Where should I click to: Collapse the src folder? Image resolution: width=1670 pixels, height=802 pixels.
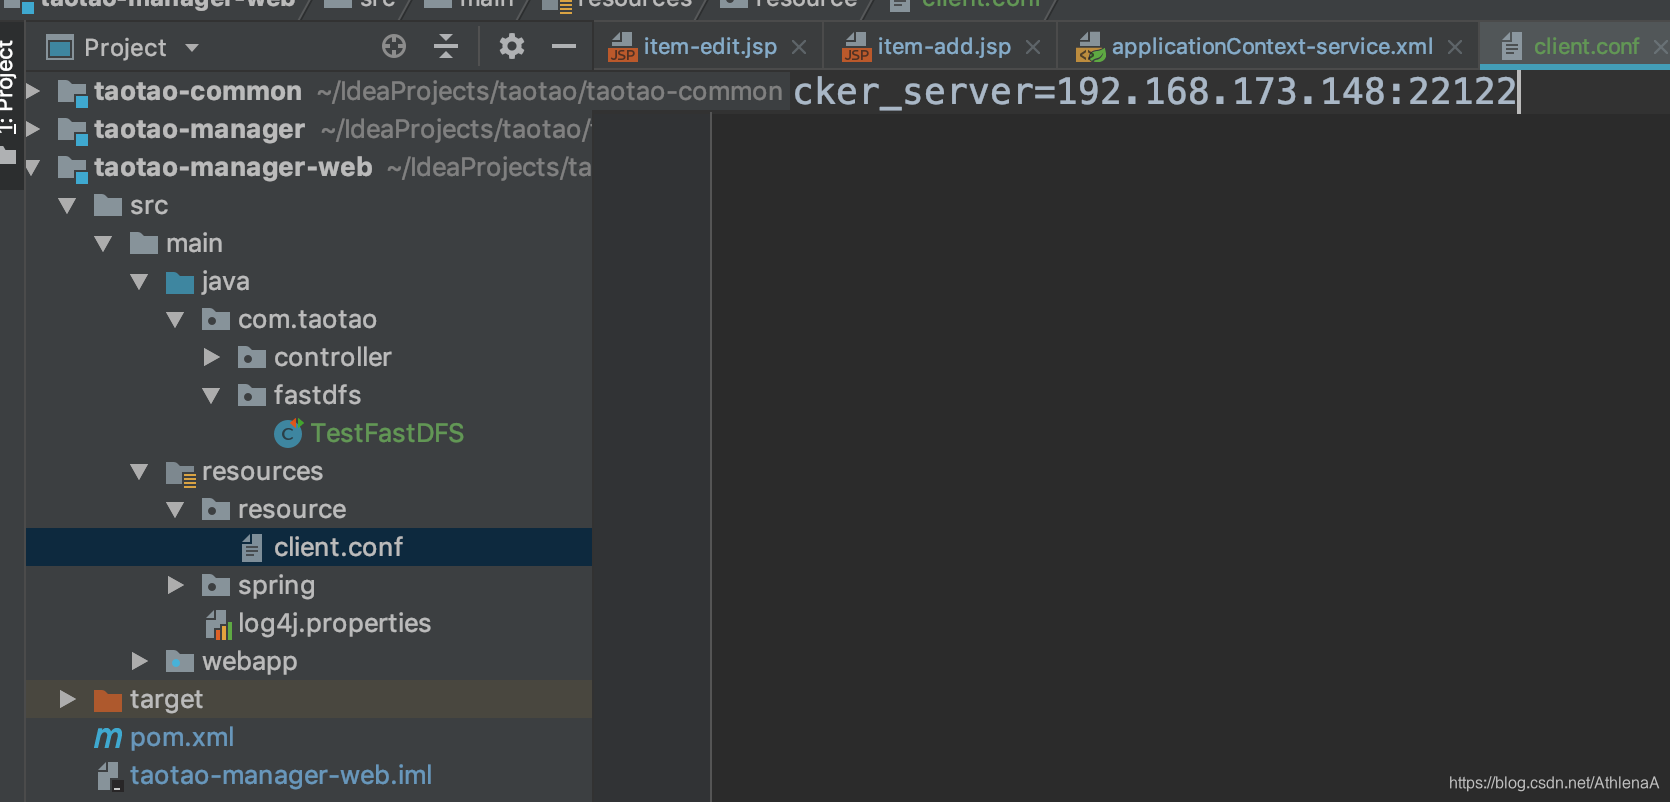[68, 206]
